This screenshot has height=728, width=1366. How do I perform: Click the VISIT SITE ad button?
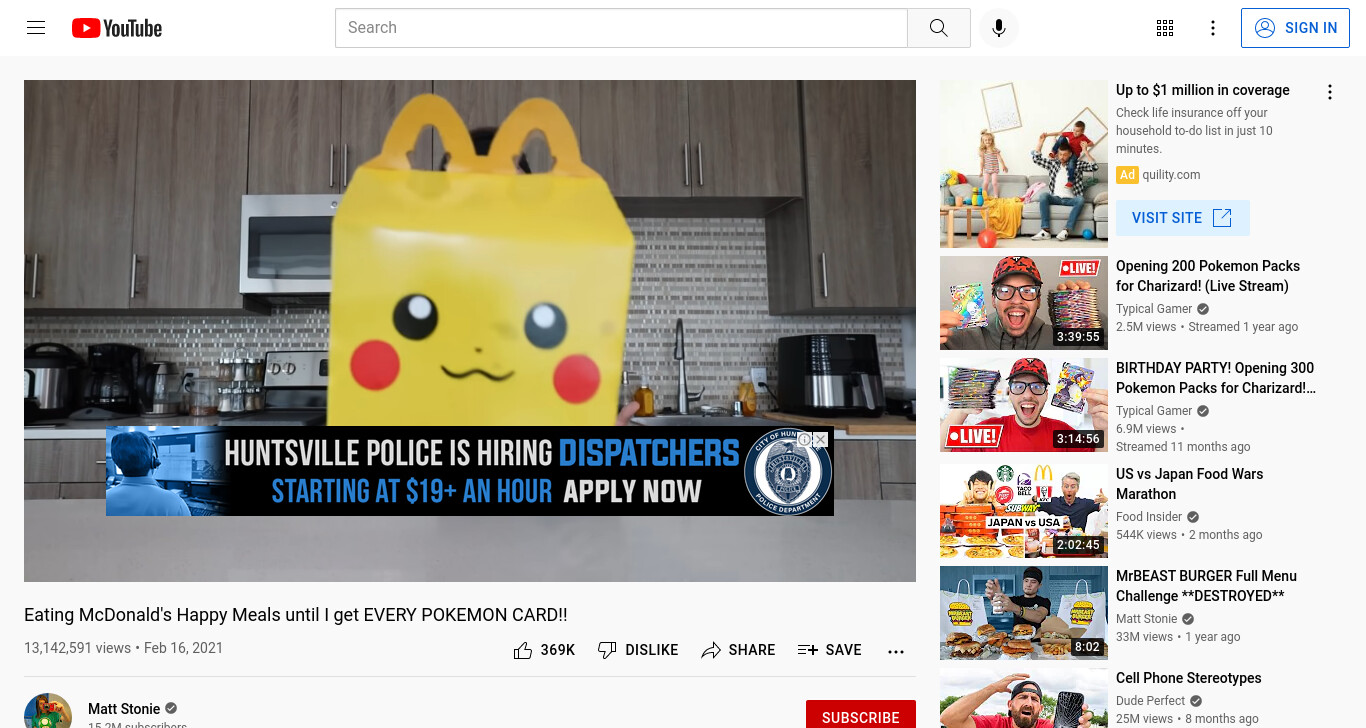1182,218
